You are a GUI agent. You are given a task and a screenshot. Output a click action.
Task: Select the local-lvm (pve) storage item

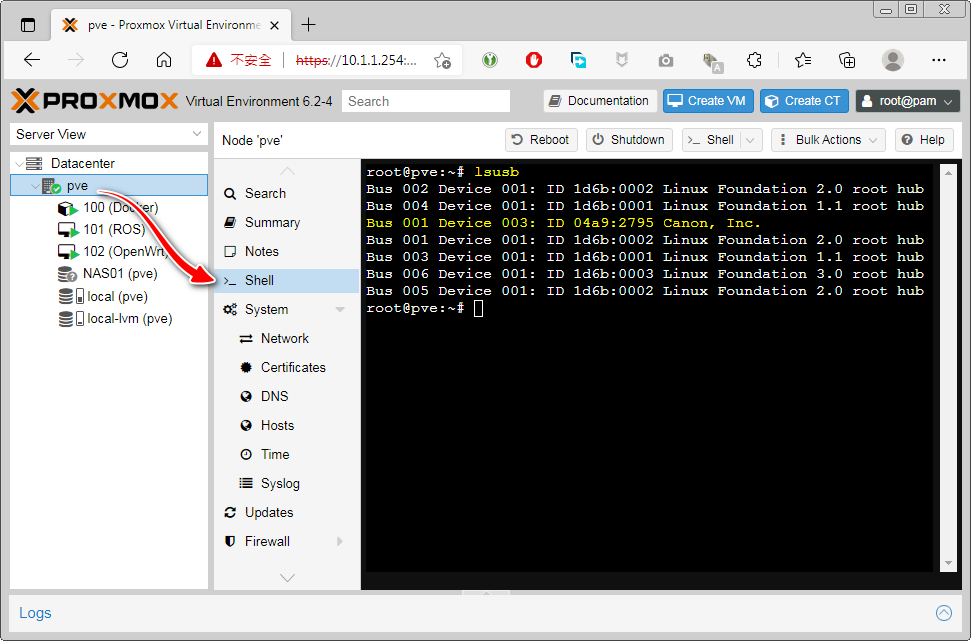click(129, 319)
